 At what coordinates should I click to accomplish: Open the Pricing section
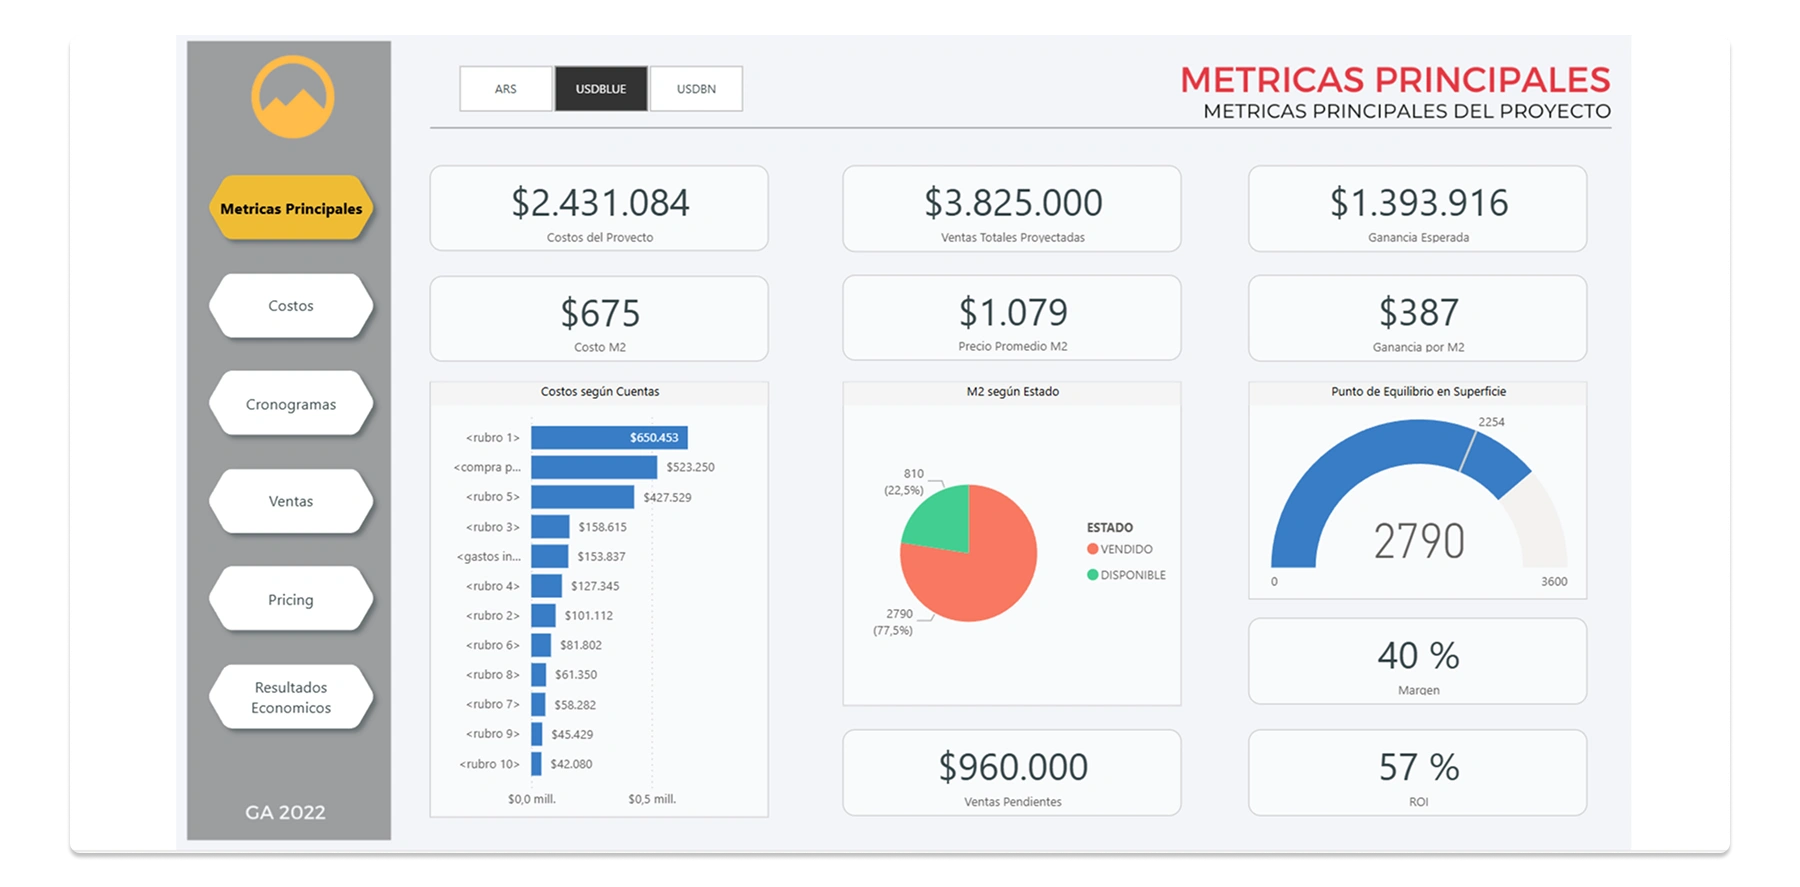[291, 599]
